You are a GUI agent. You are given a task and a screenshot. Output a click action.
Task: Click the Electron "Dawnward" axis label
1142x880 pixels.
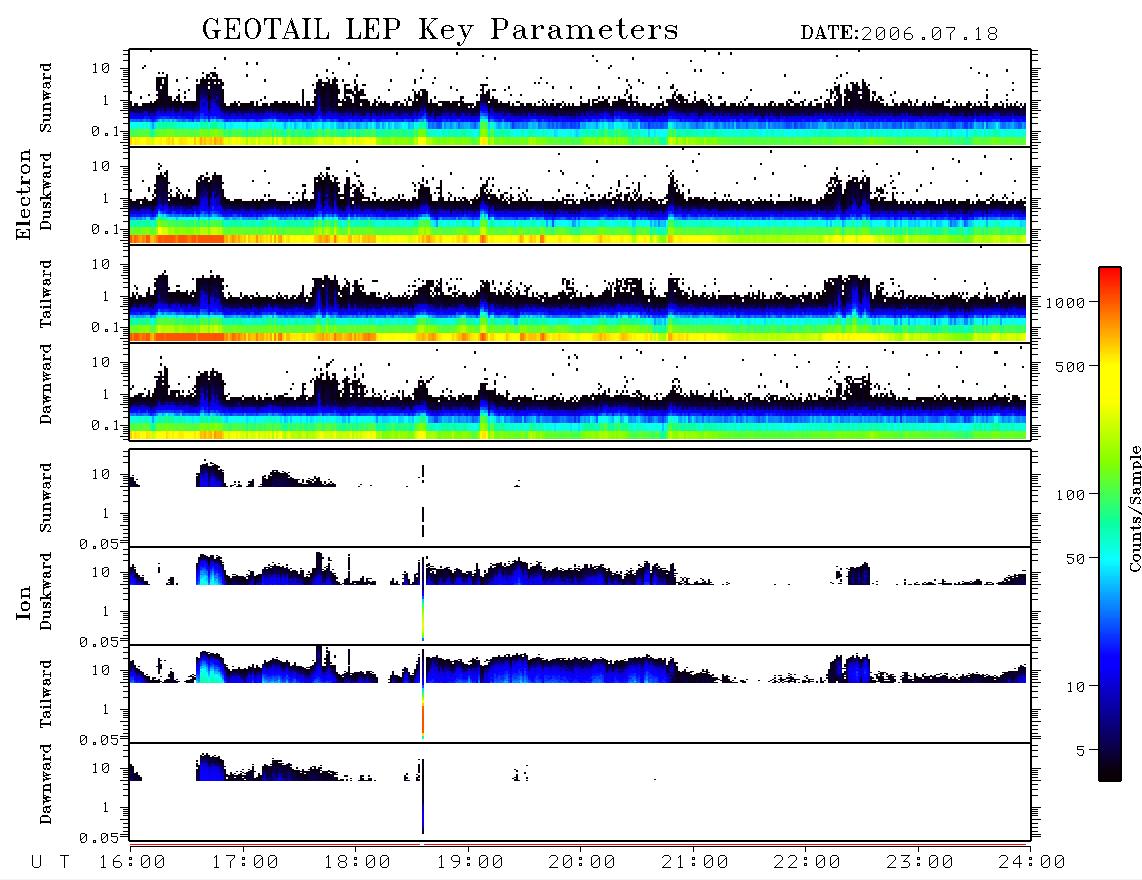coord(46,384)
